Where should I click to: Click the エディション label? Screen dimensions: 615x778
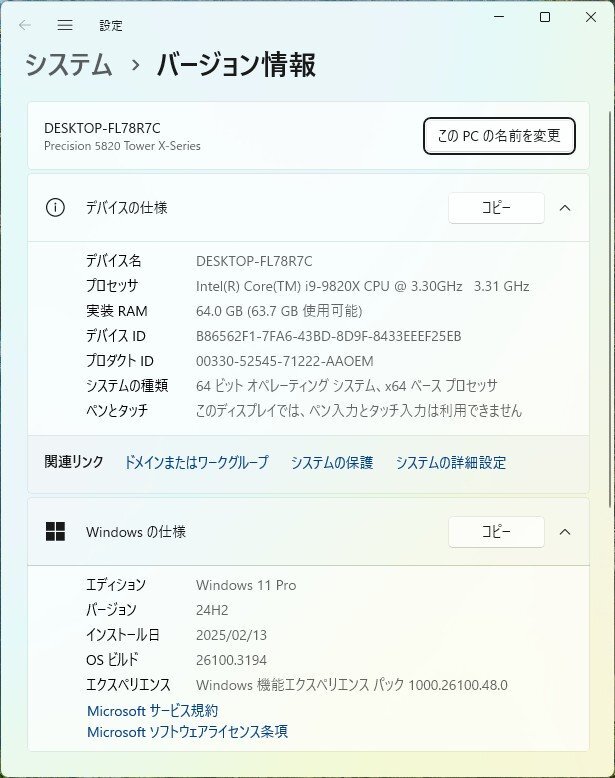pos(116,584)
